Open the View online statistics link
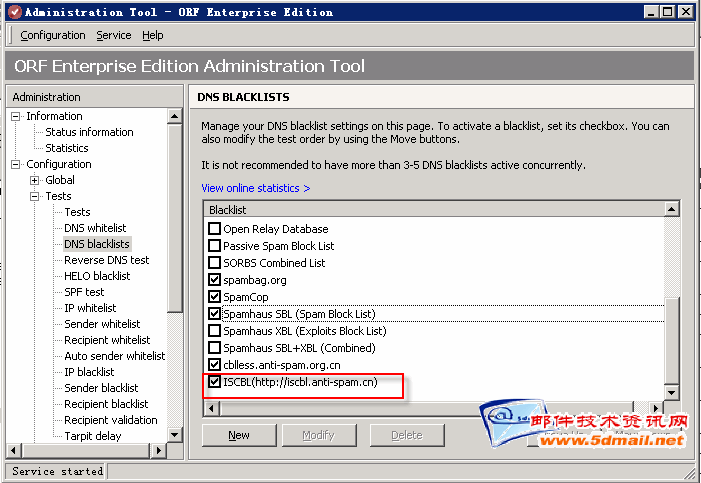 point(255,188)
